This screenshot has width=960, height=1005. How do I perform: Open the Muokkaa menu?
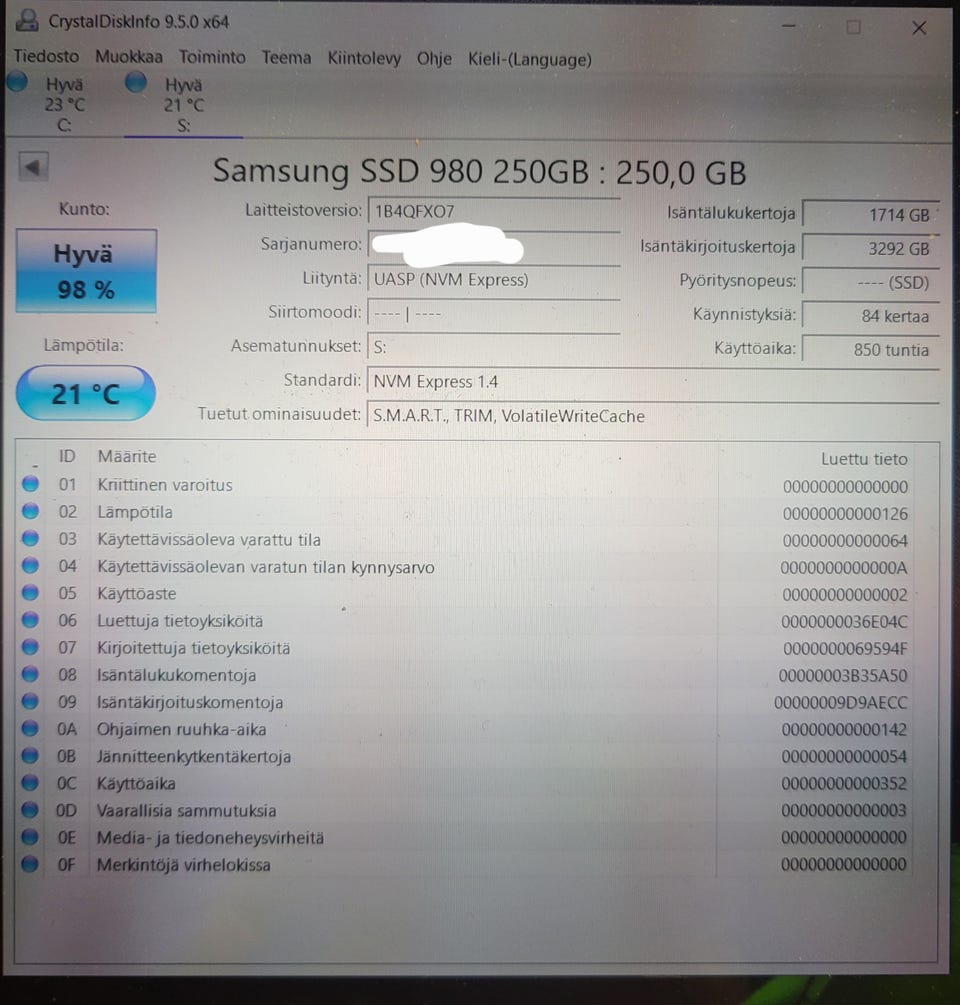tap(129, 57)
